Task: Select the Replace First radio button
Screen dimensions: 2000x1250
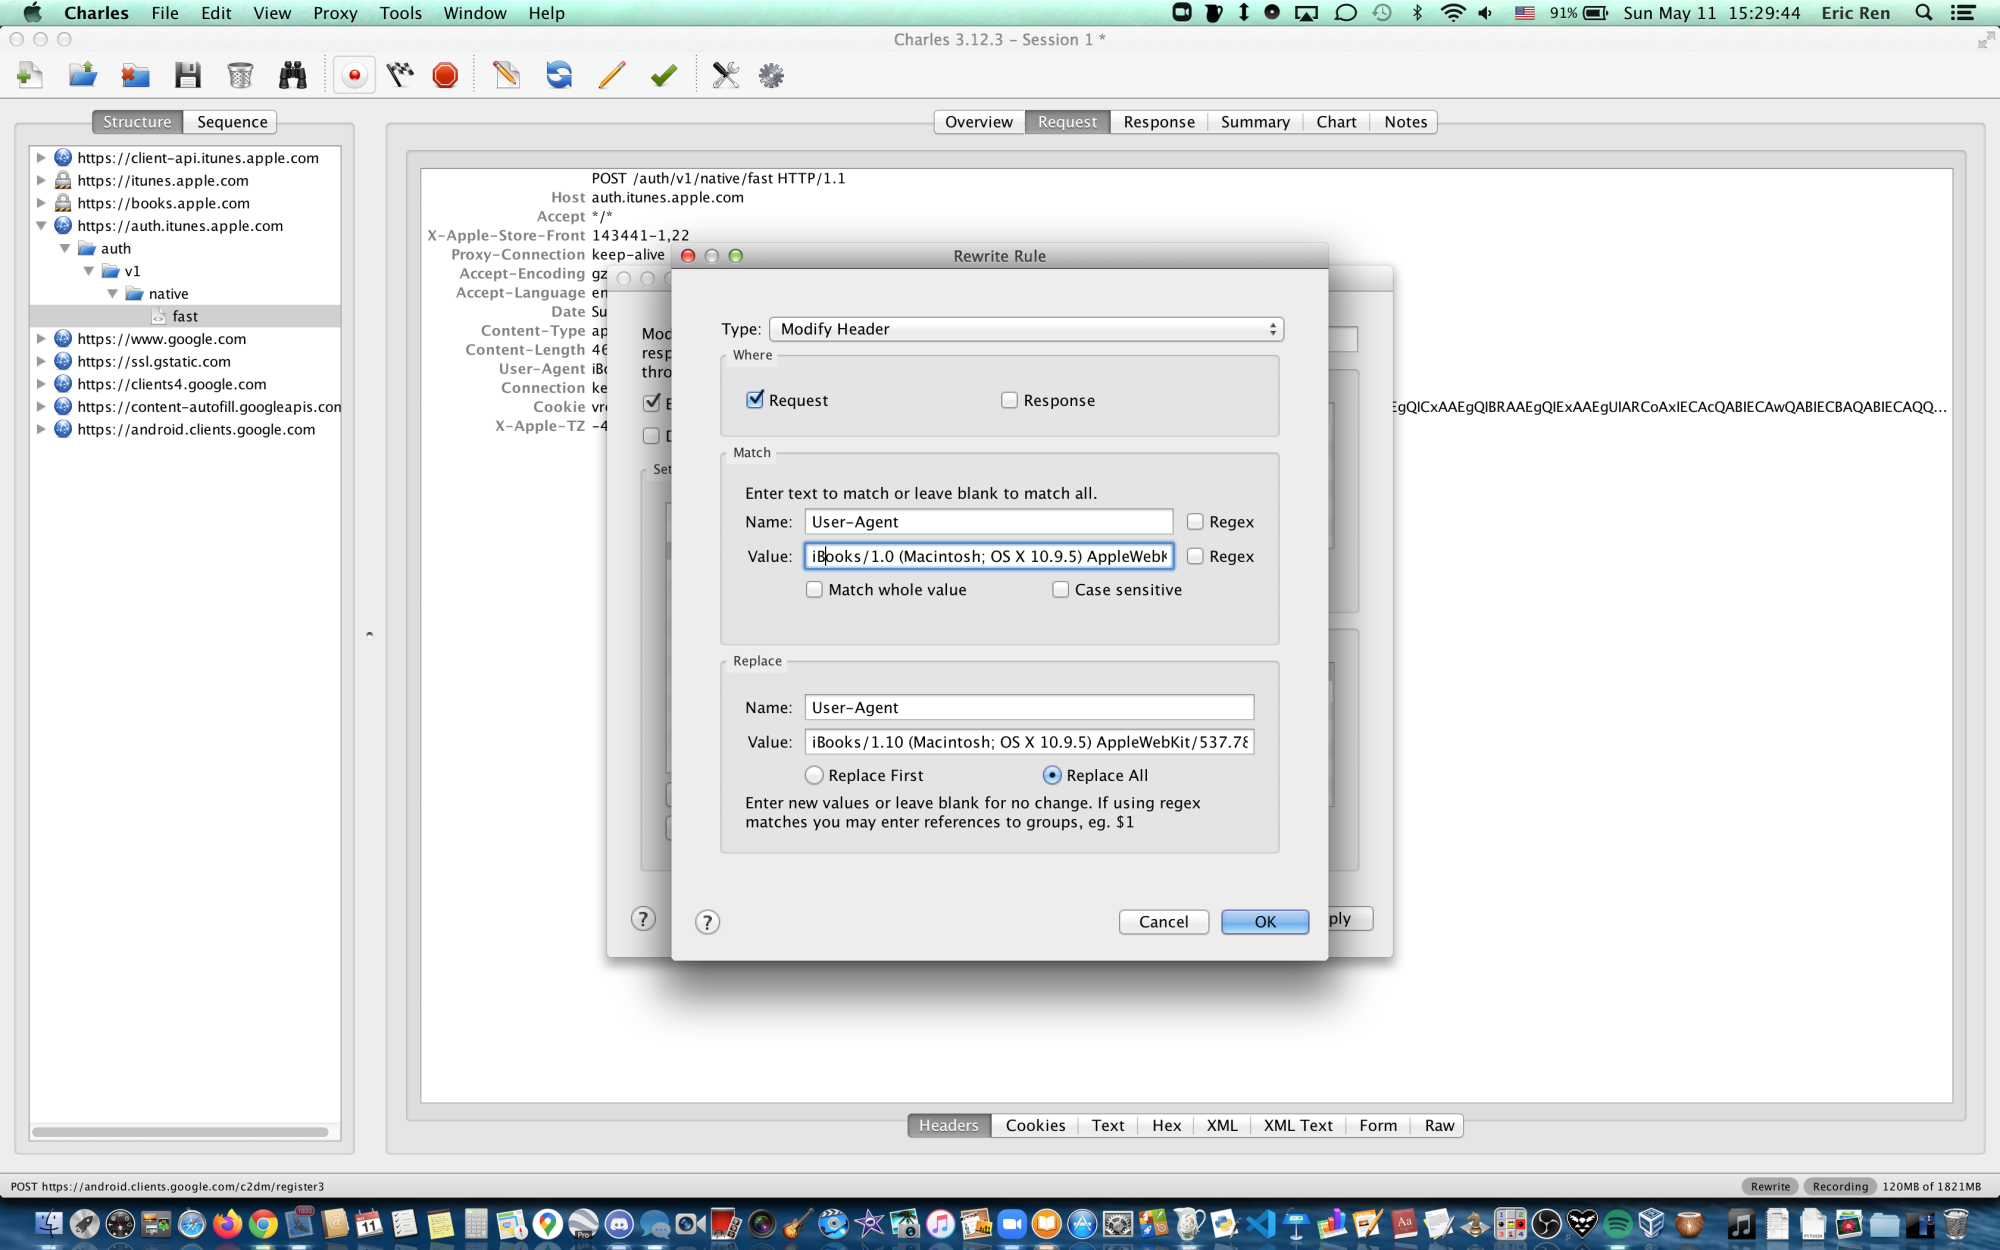Action: [x=814, y=775]
